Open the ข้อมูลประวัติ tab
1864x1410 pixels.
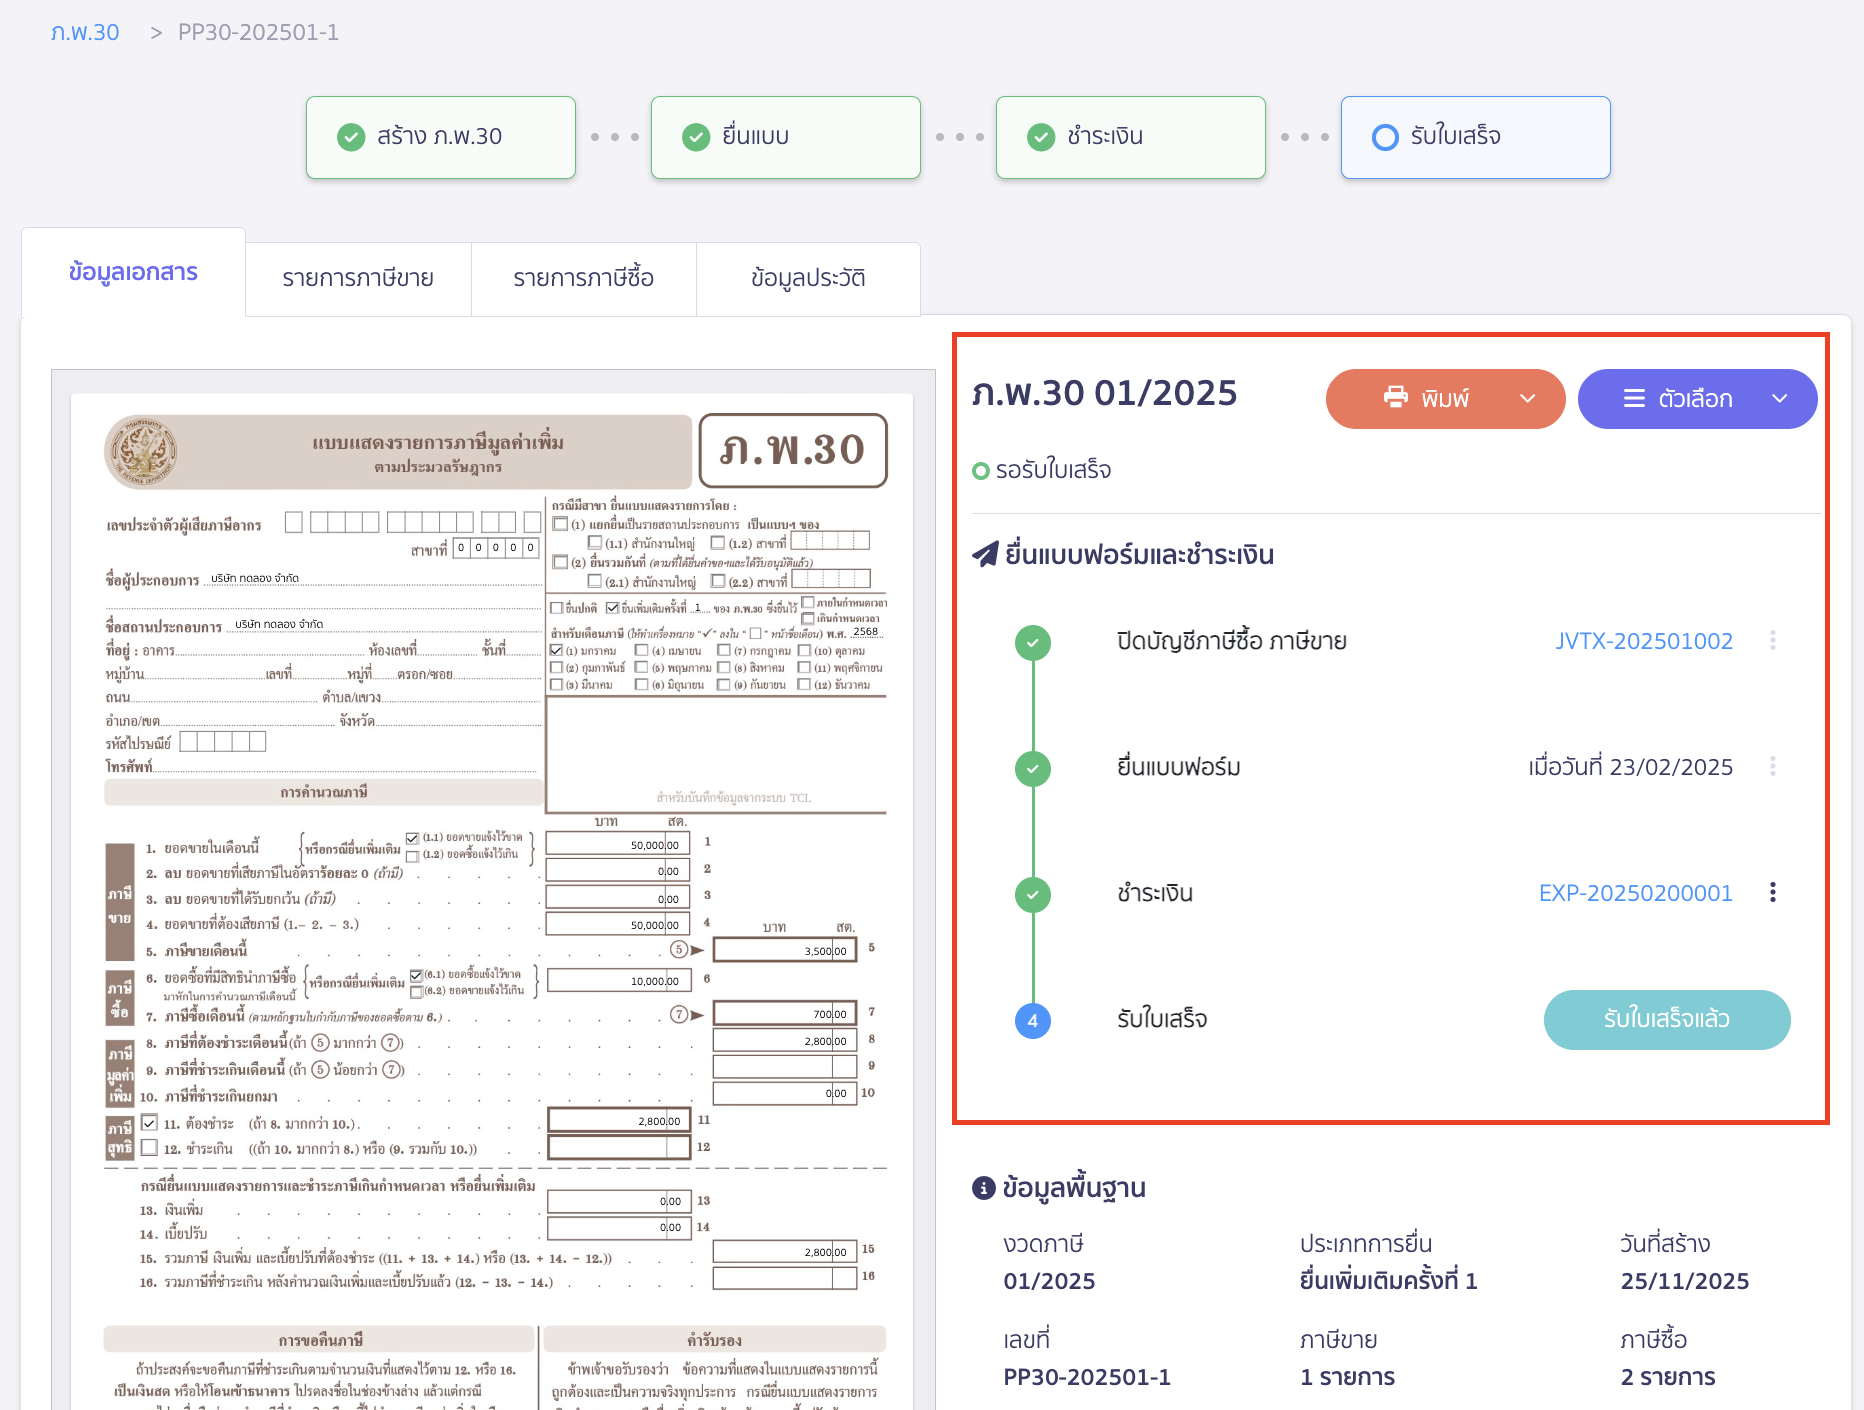point(808,278)
